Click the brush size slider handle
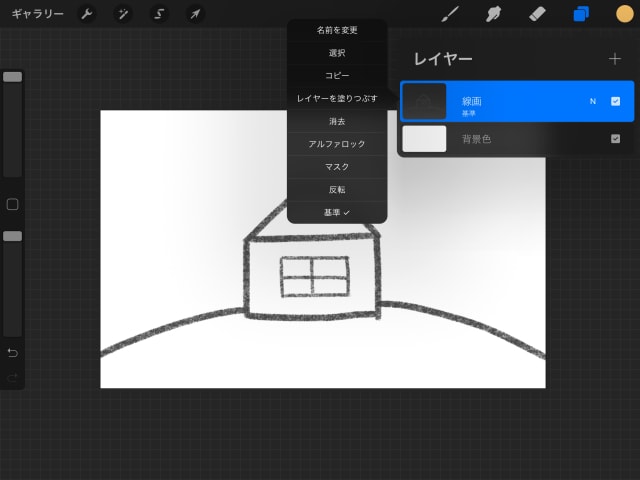Viewport: 640px width, 480px height. point(13,77)
